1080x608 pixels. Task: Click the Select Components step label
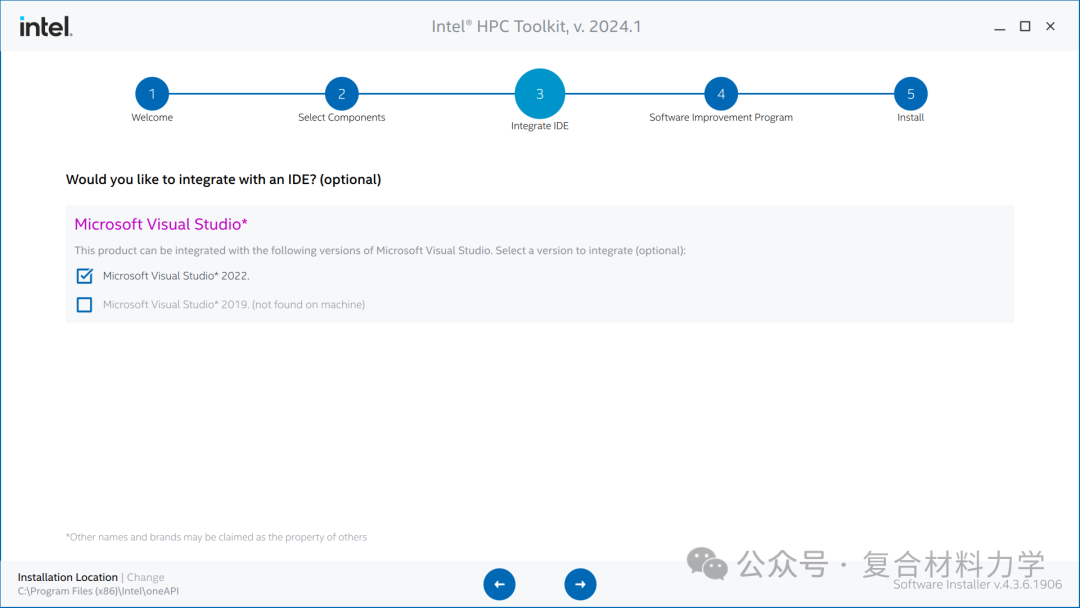[x=342, y=117]
